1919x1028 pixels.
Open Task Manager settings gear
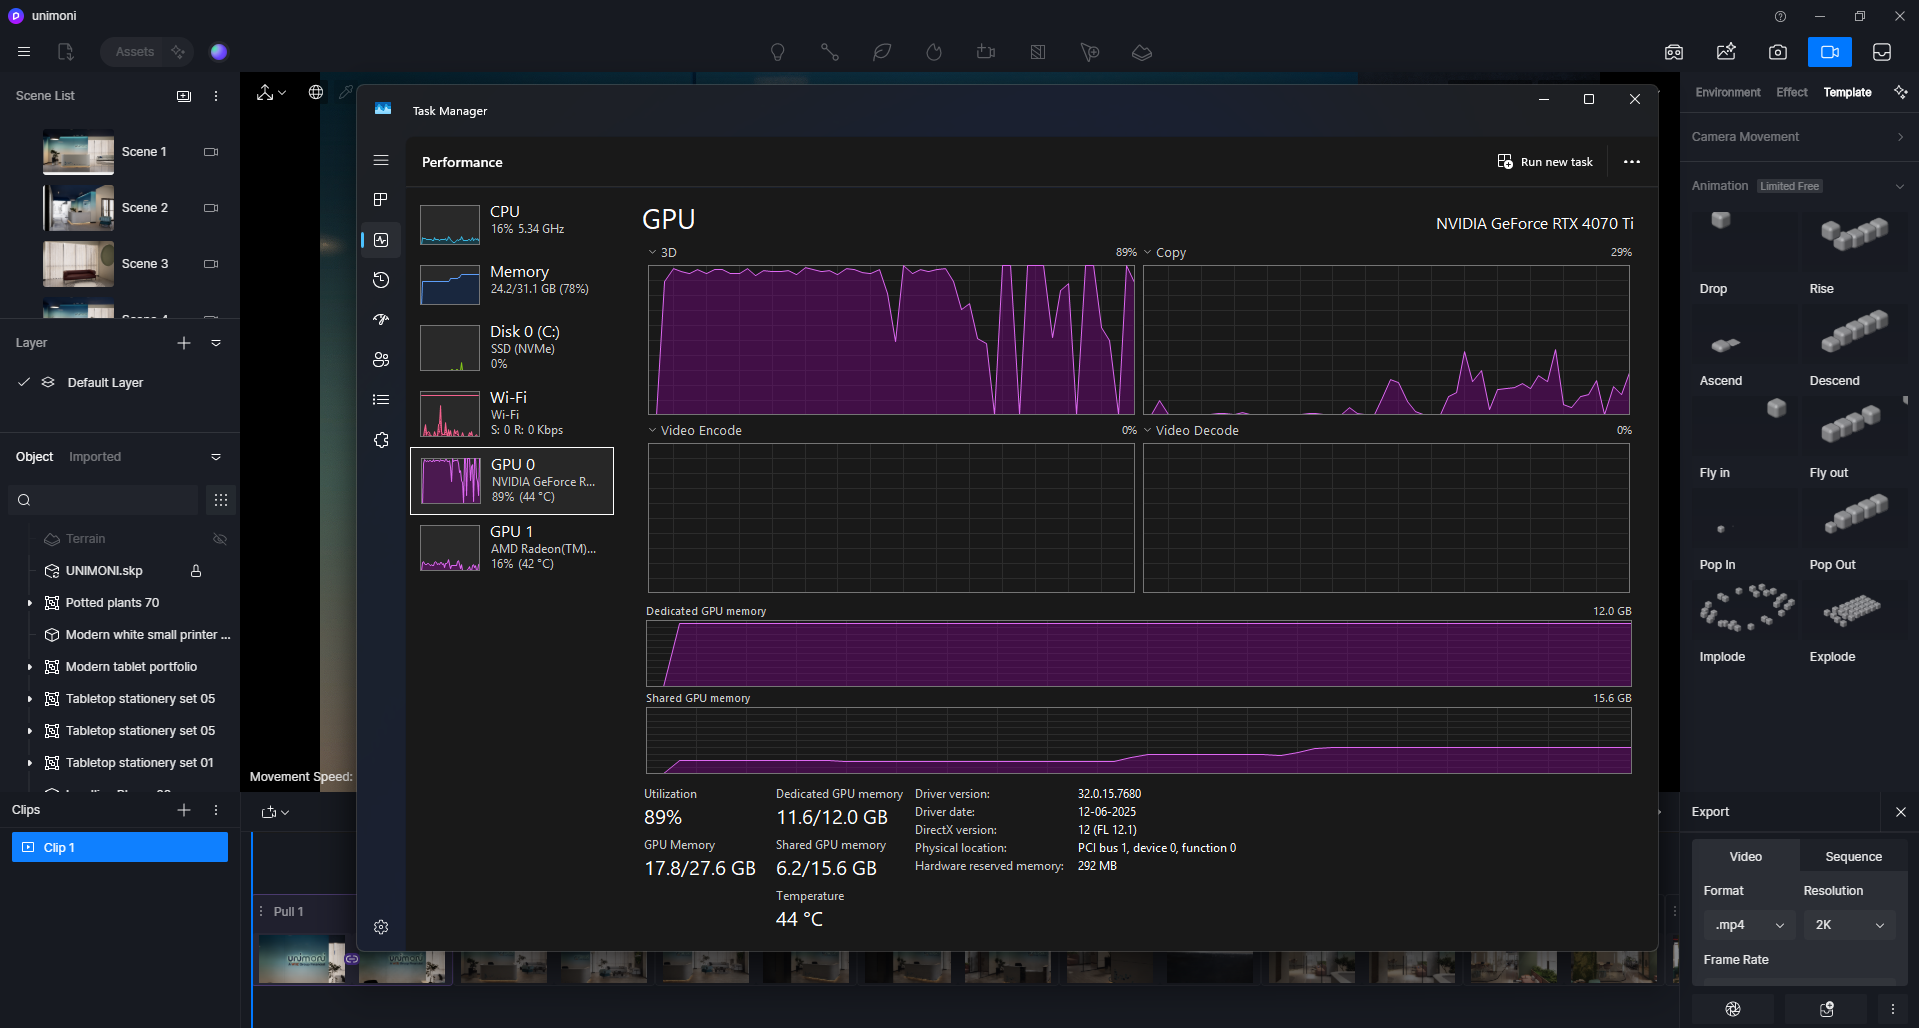click(381, 927)
